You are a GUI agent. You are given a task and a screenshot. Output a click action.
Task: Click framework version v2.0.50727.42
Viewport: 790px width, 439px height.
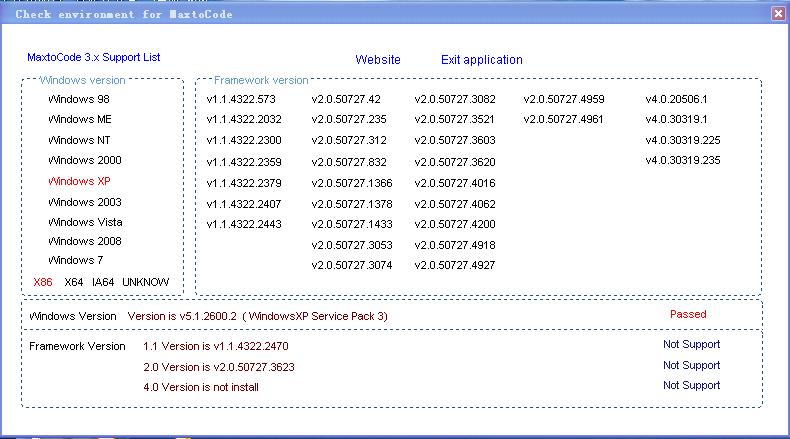346,99
